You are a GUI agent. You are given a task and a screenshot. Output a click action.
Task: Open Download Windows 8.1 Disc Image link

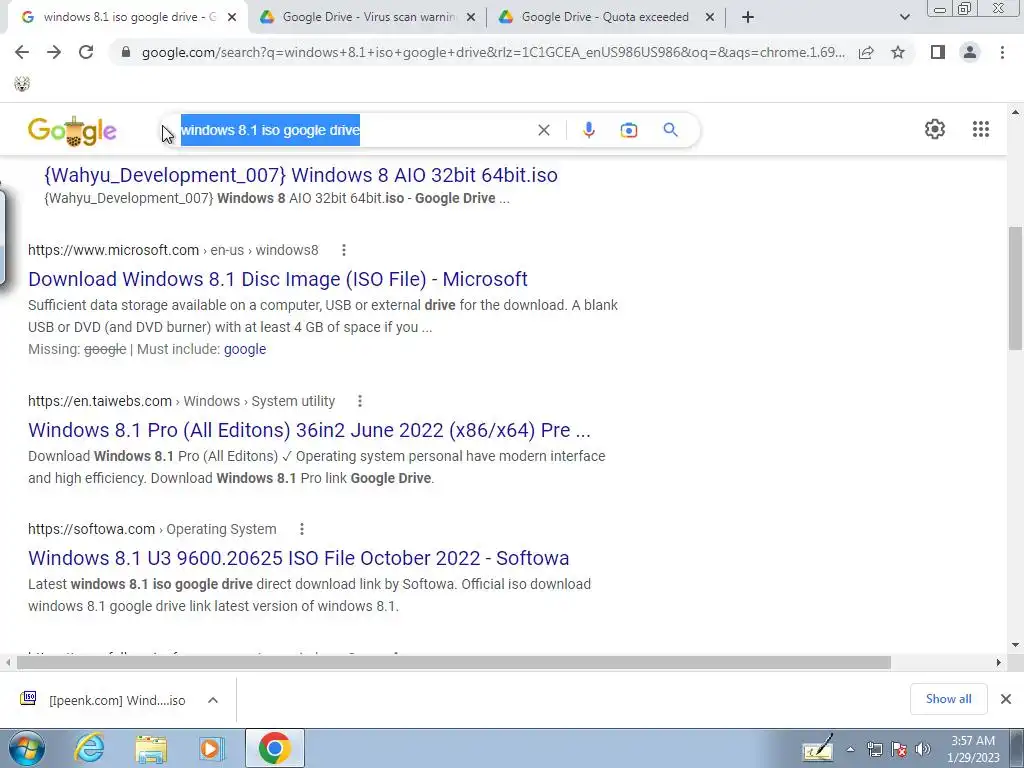278,279
